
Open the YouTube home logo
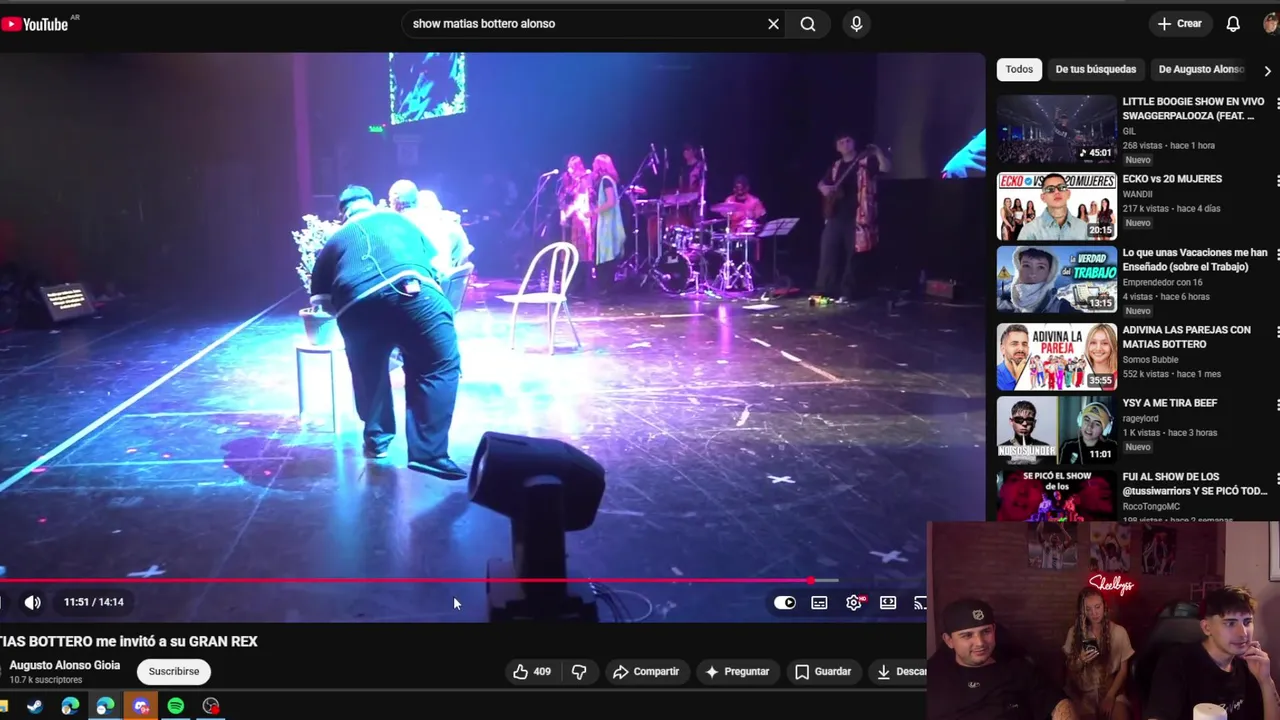[x=34, y=24]
